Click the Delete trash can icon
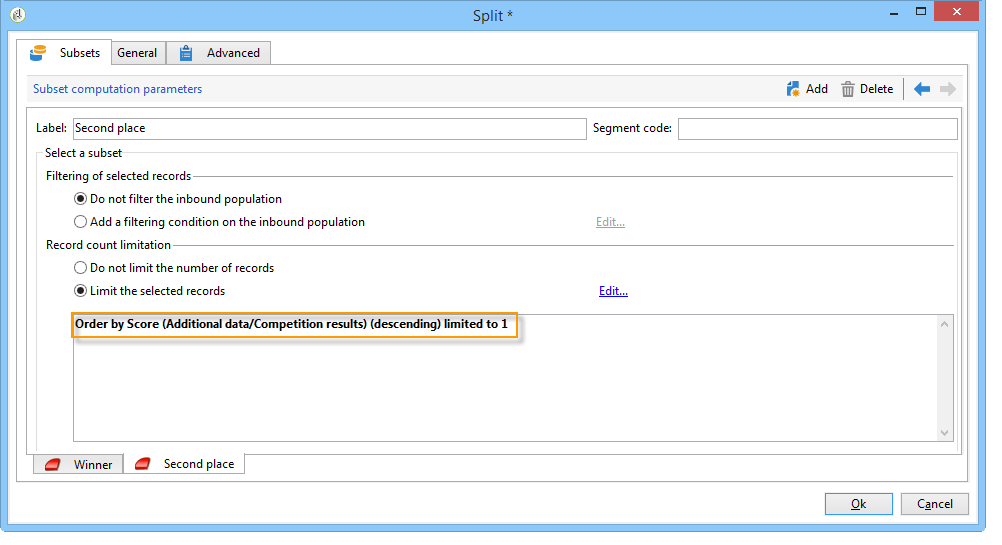Viewport: 1002px width, 545px height. [847, 89]
